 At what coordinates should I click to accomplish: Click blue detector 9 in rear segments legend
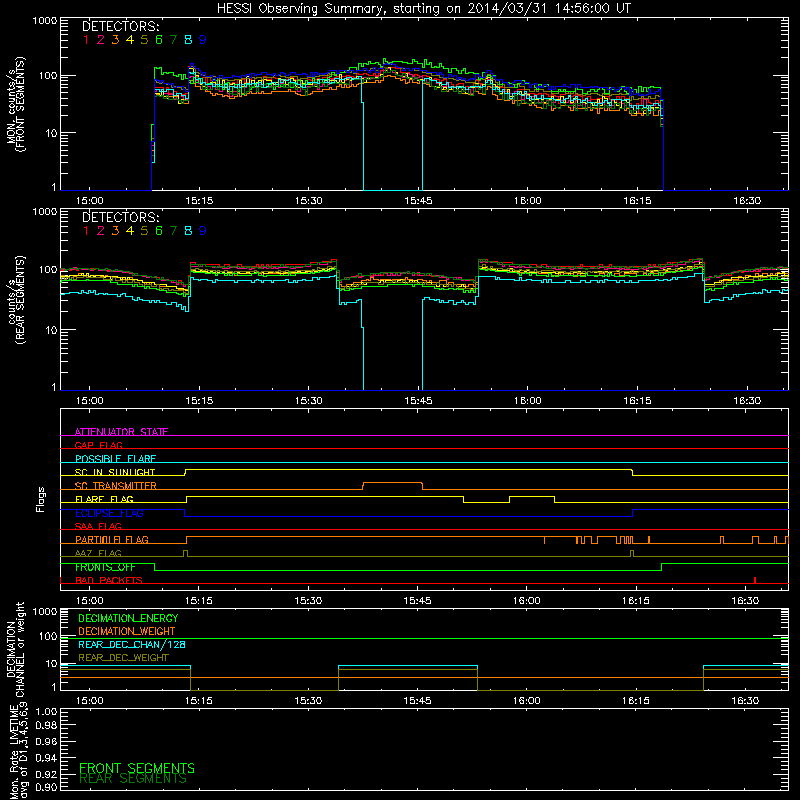(x=203, y=231)
